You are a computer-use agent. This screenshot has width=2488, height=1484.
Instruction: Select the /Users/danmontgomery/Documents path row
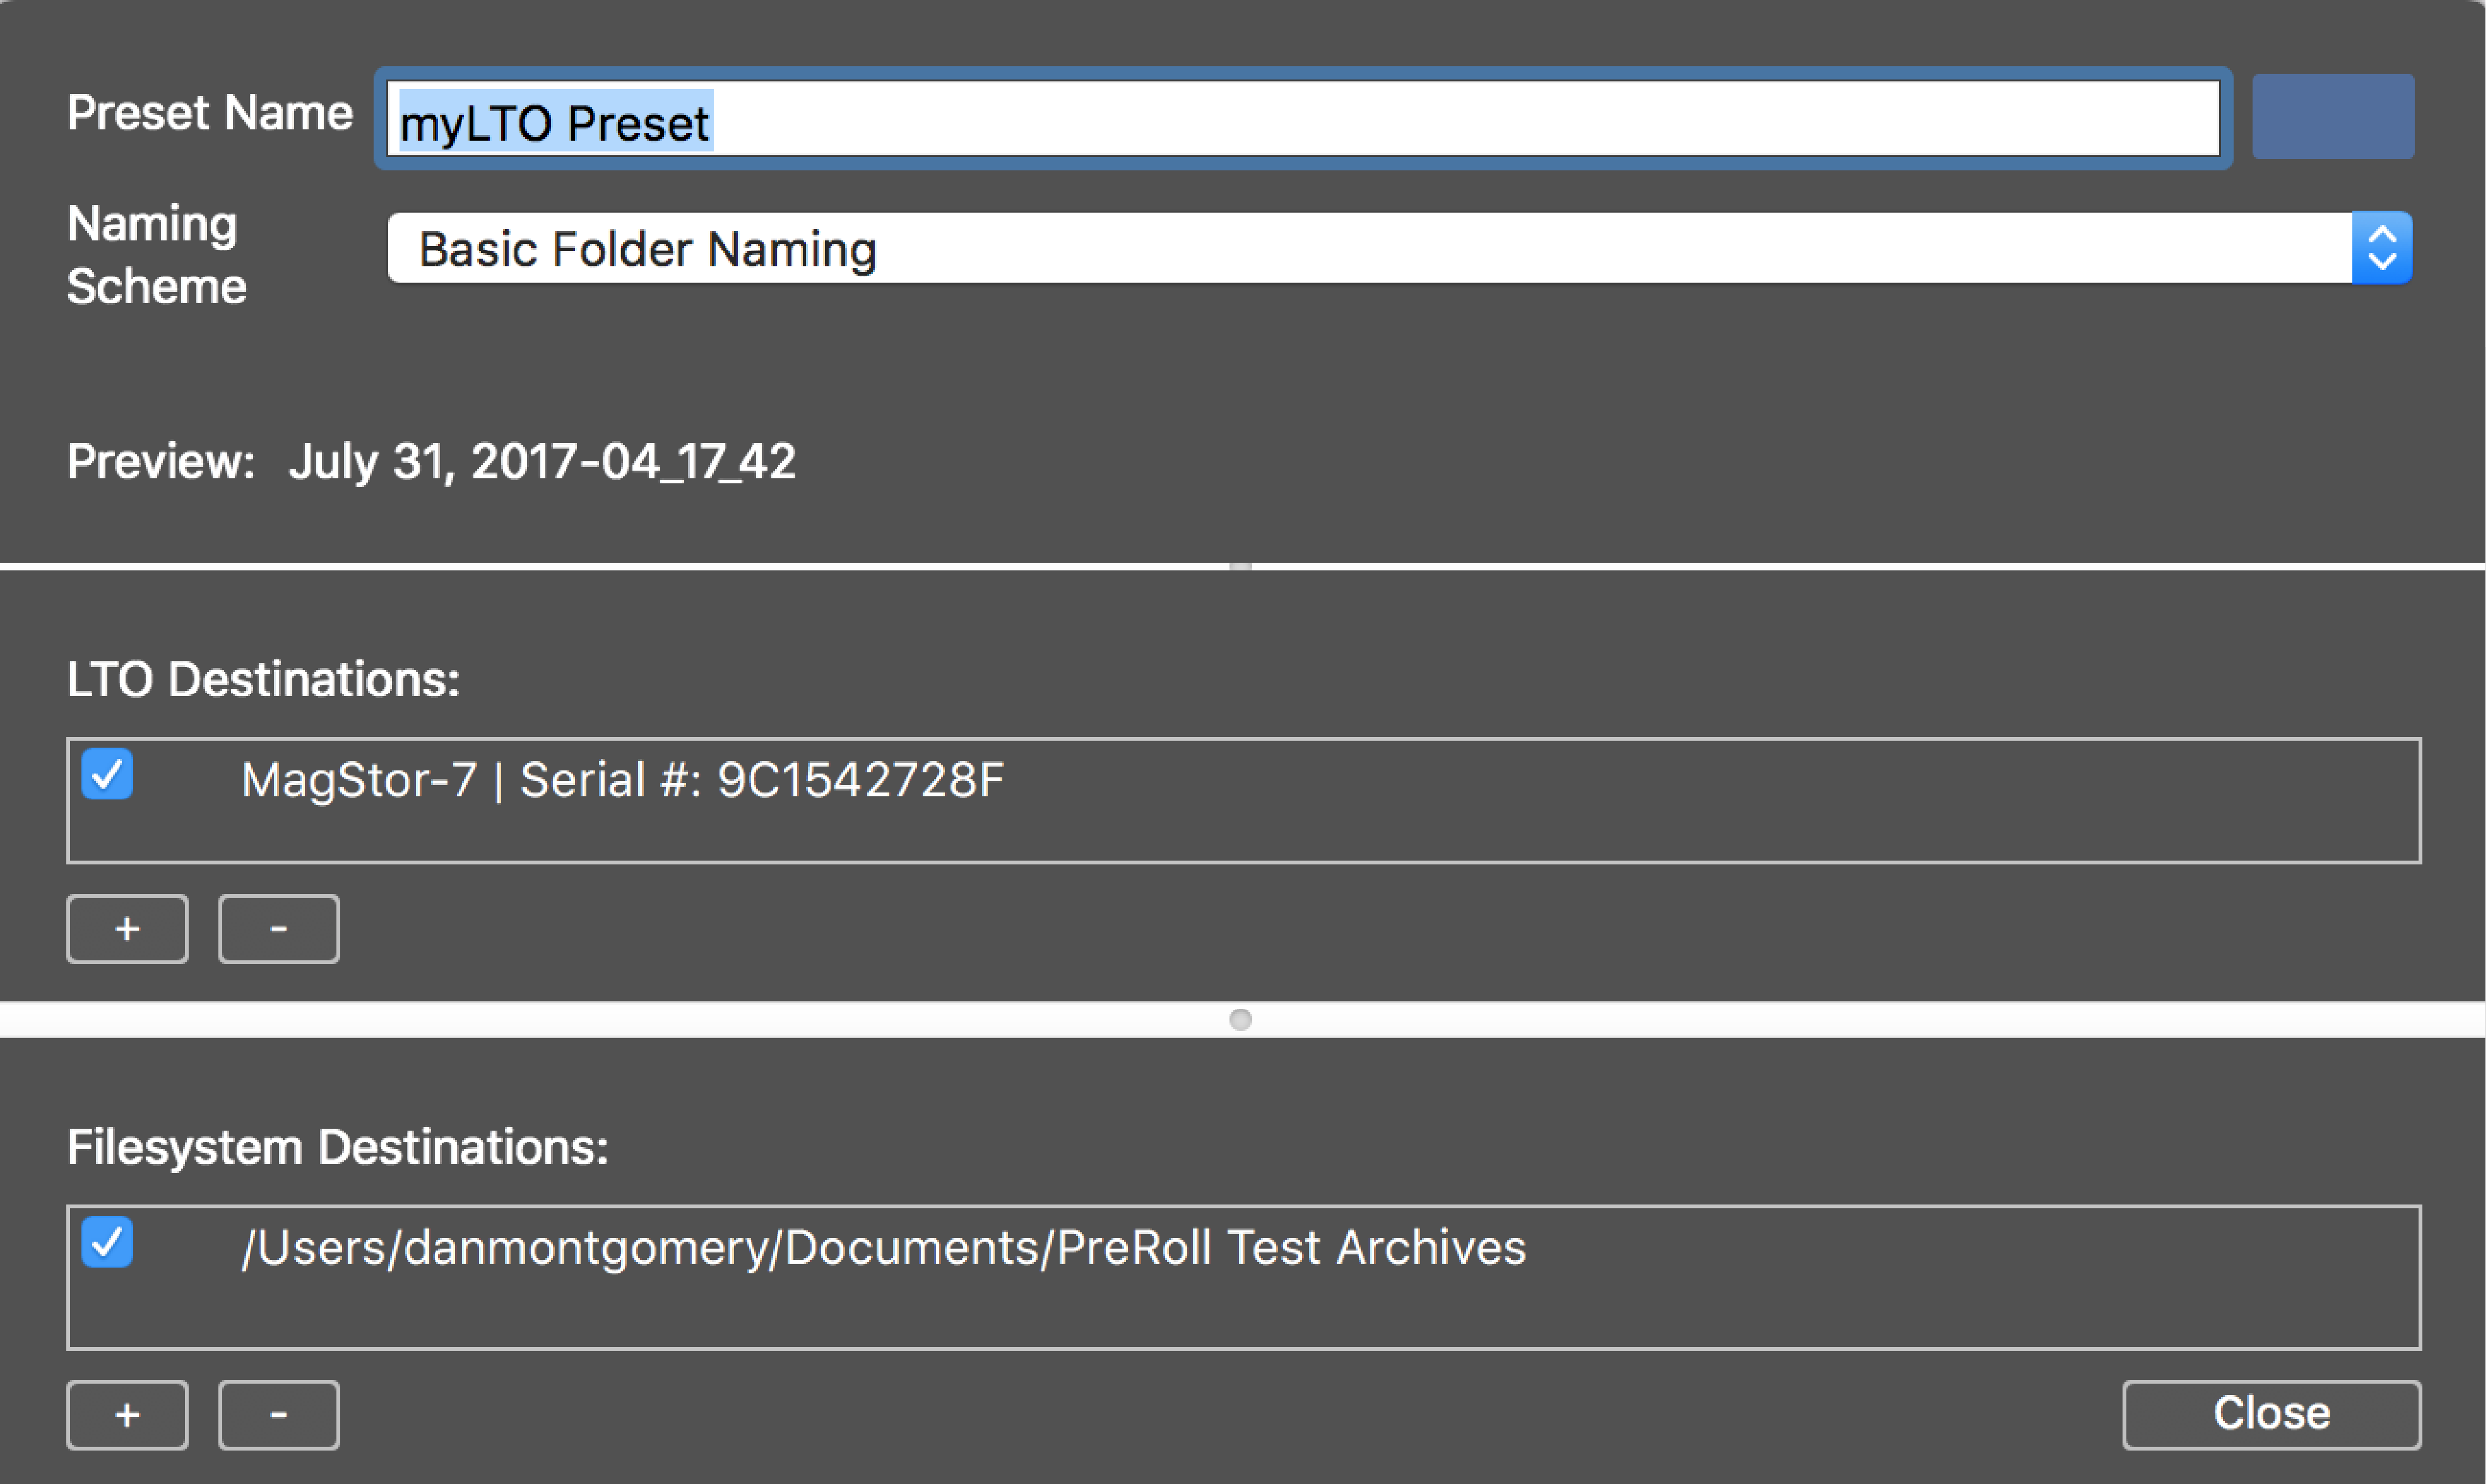(1244, 1247)
